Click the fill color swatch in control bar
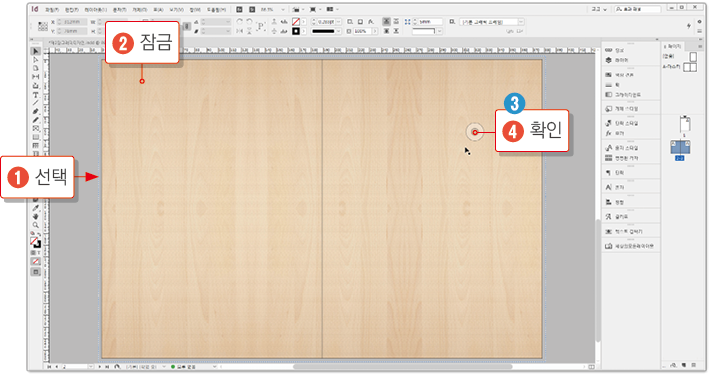 (296, 22)
